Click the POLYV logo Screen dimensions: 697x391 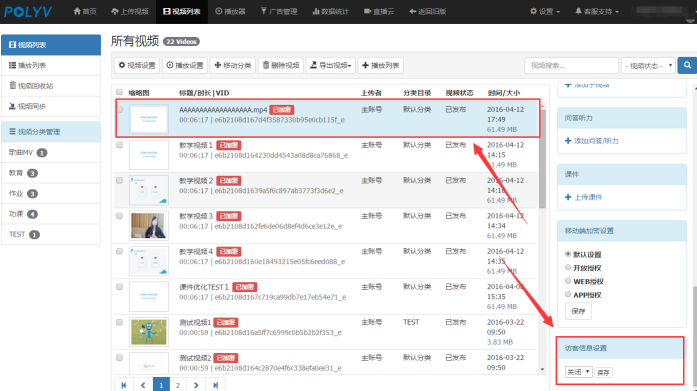tap(28, 12)
